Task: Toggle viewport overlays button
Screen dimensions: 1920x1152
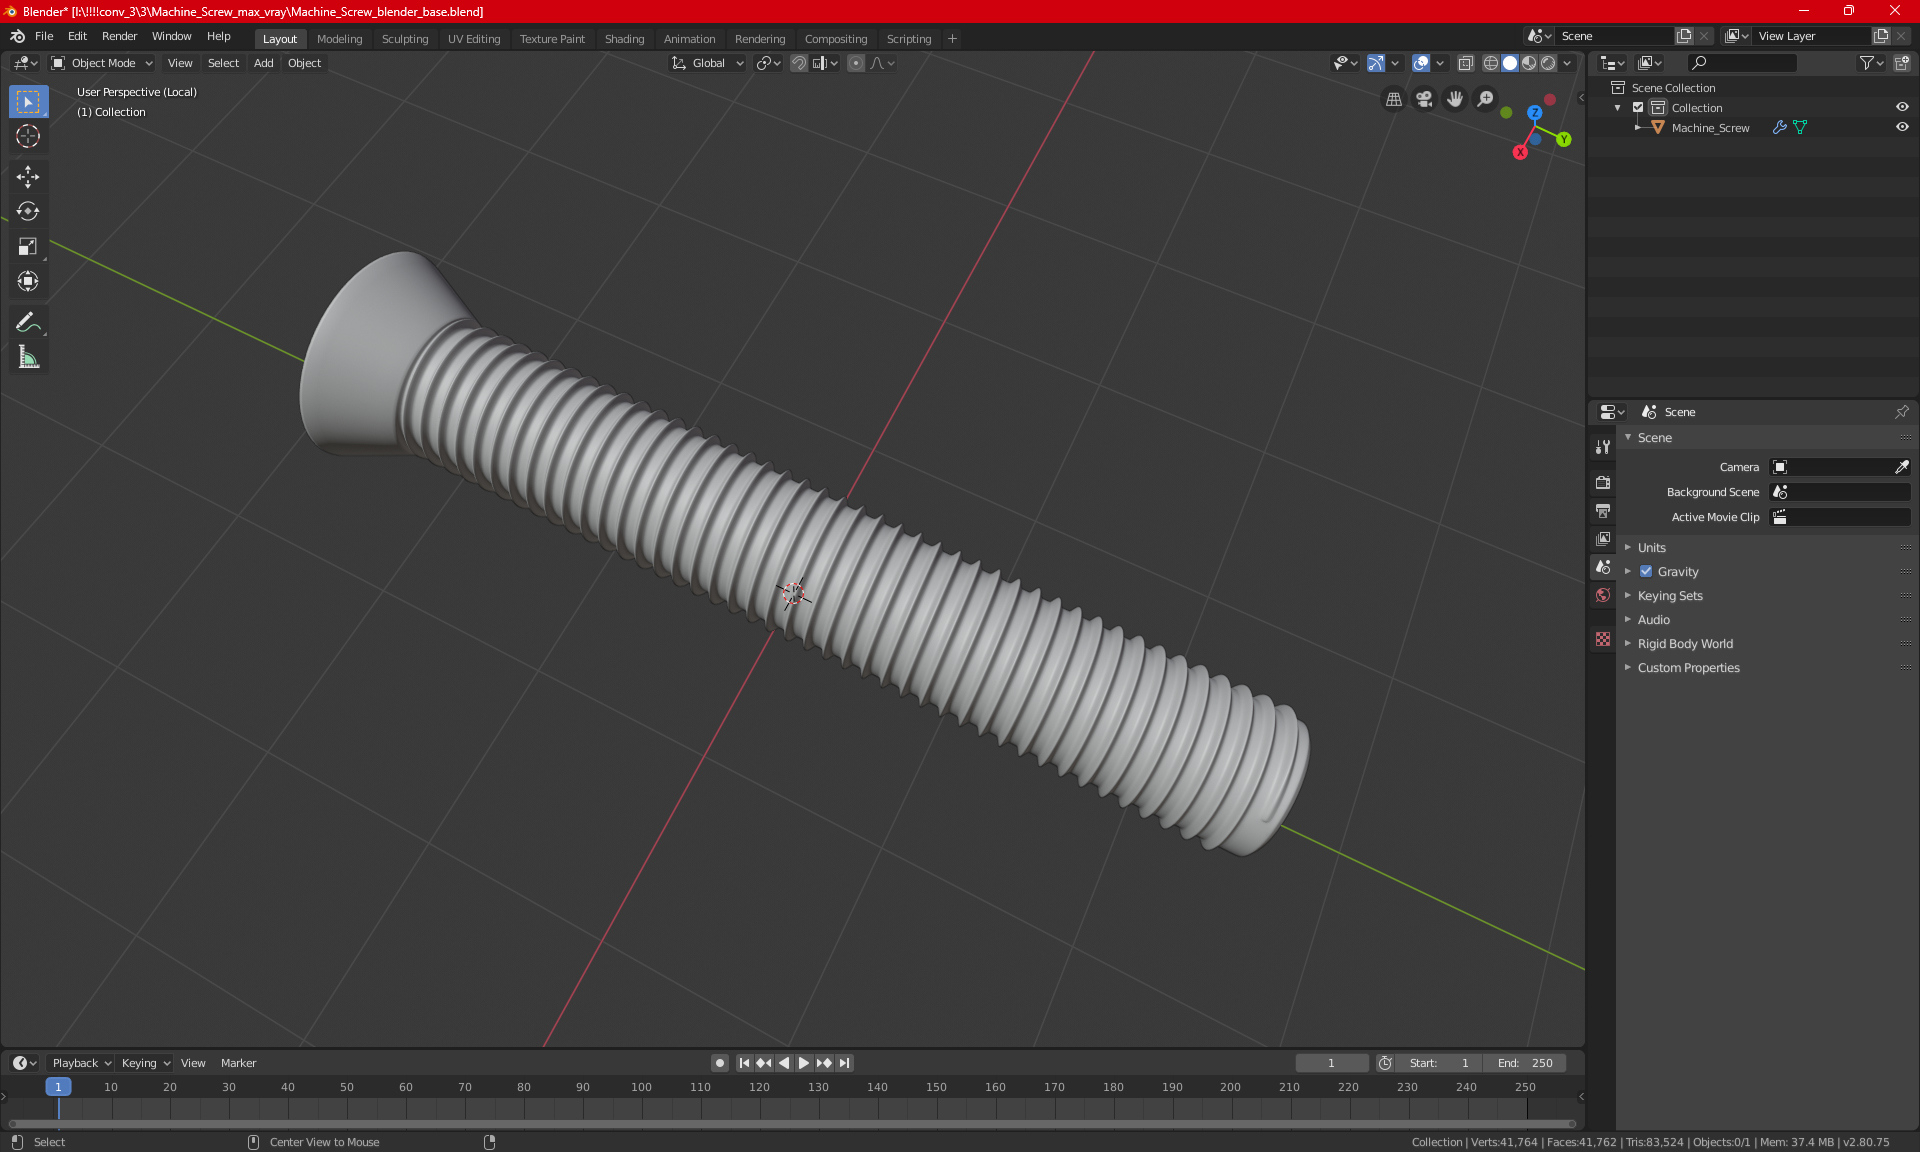Action: [1421, 63]
